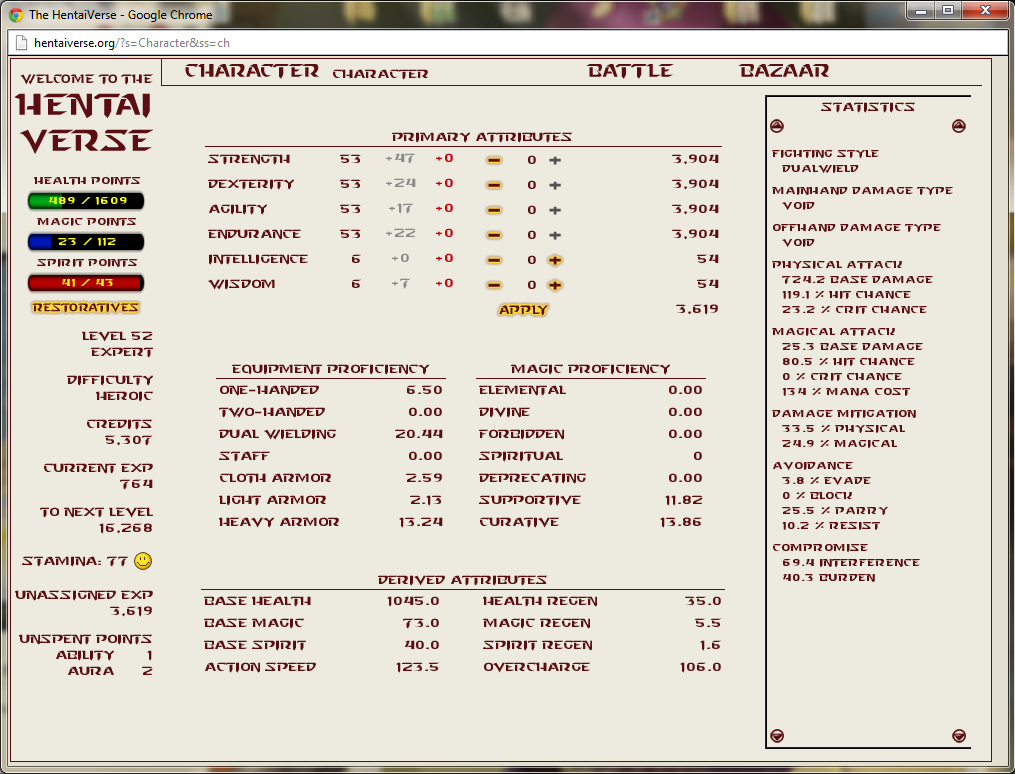The image size is (1015, 774).
Task: Add a point to Intelligence
Action: pyautogui.click(x=555, y=260)
